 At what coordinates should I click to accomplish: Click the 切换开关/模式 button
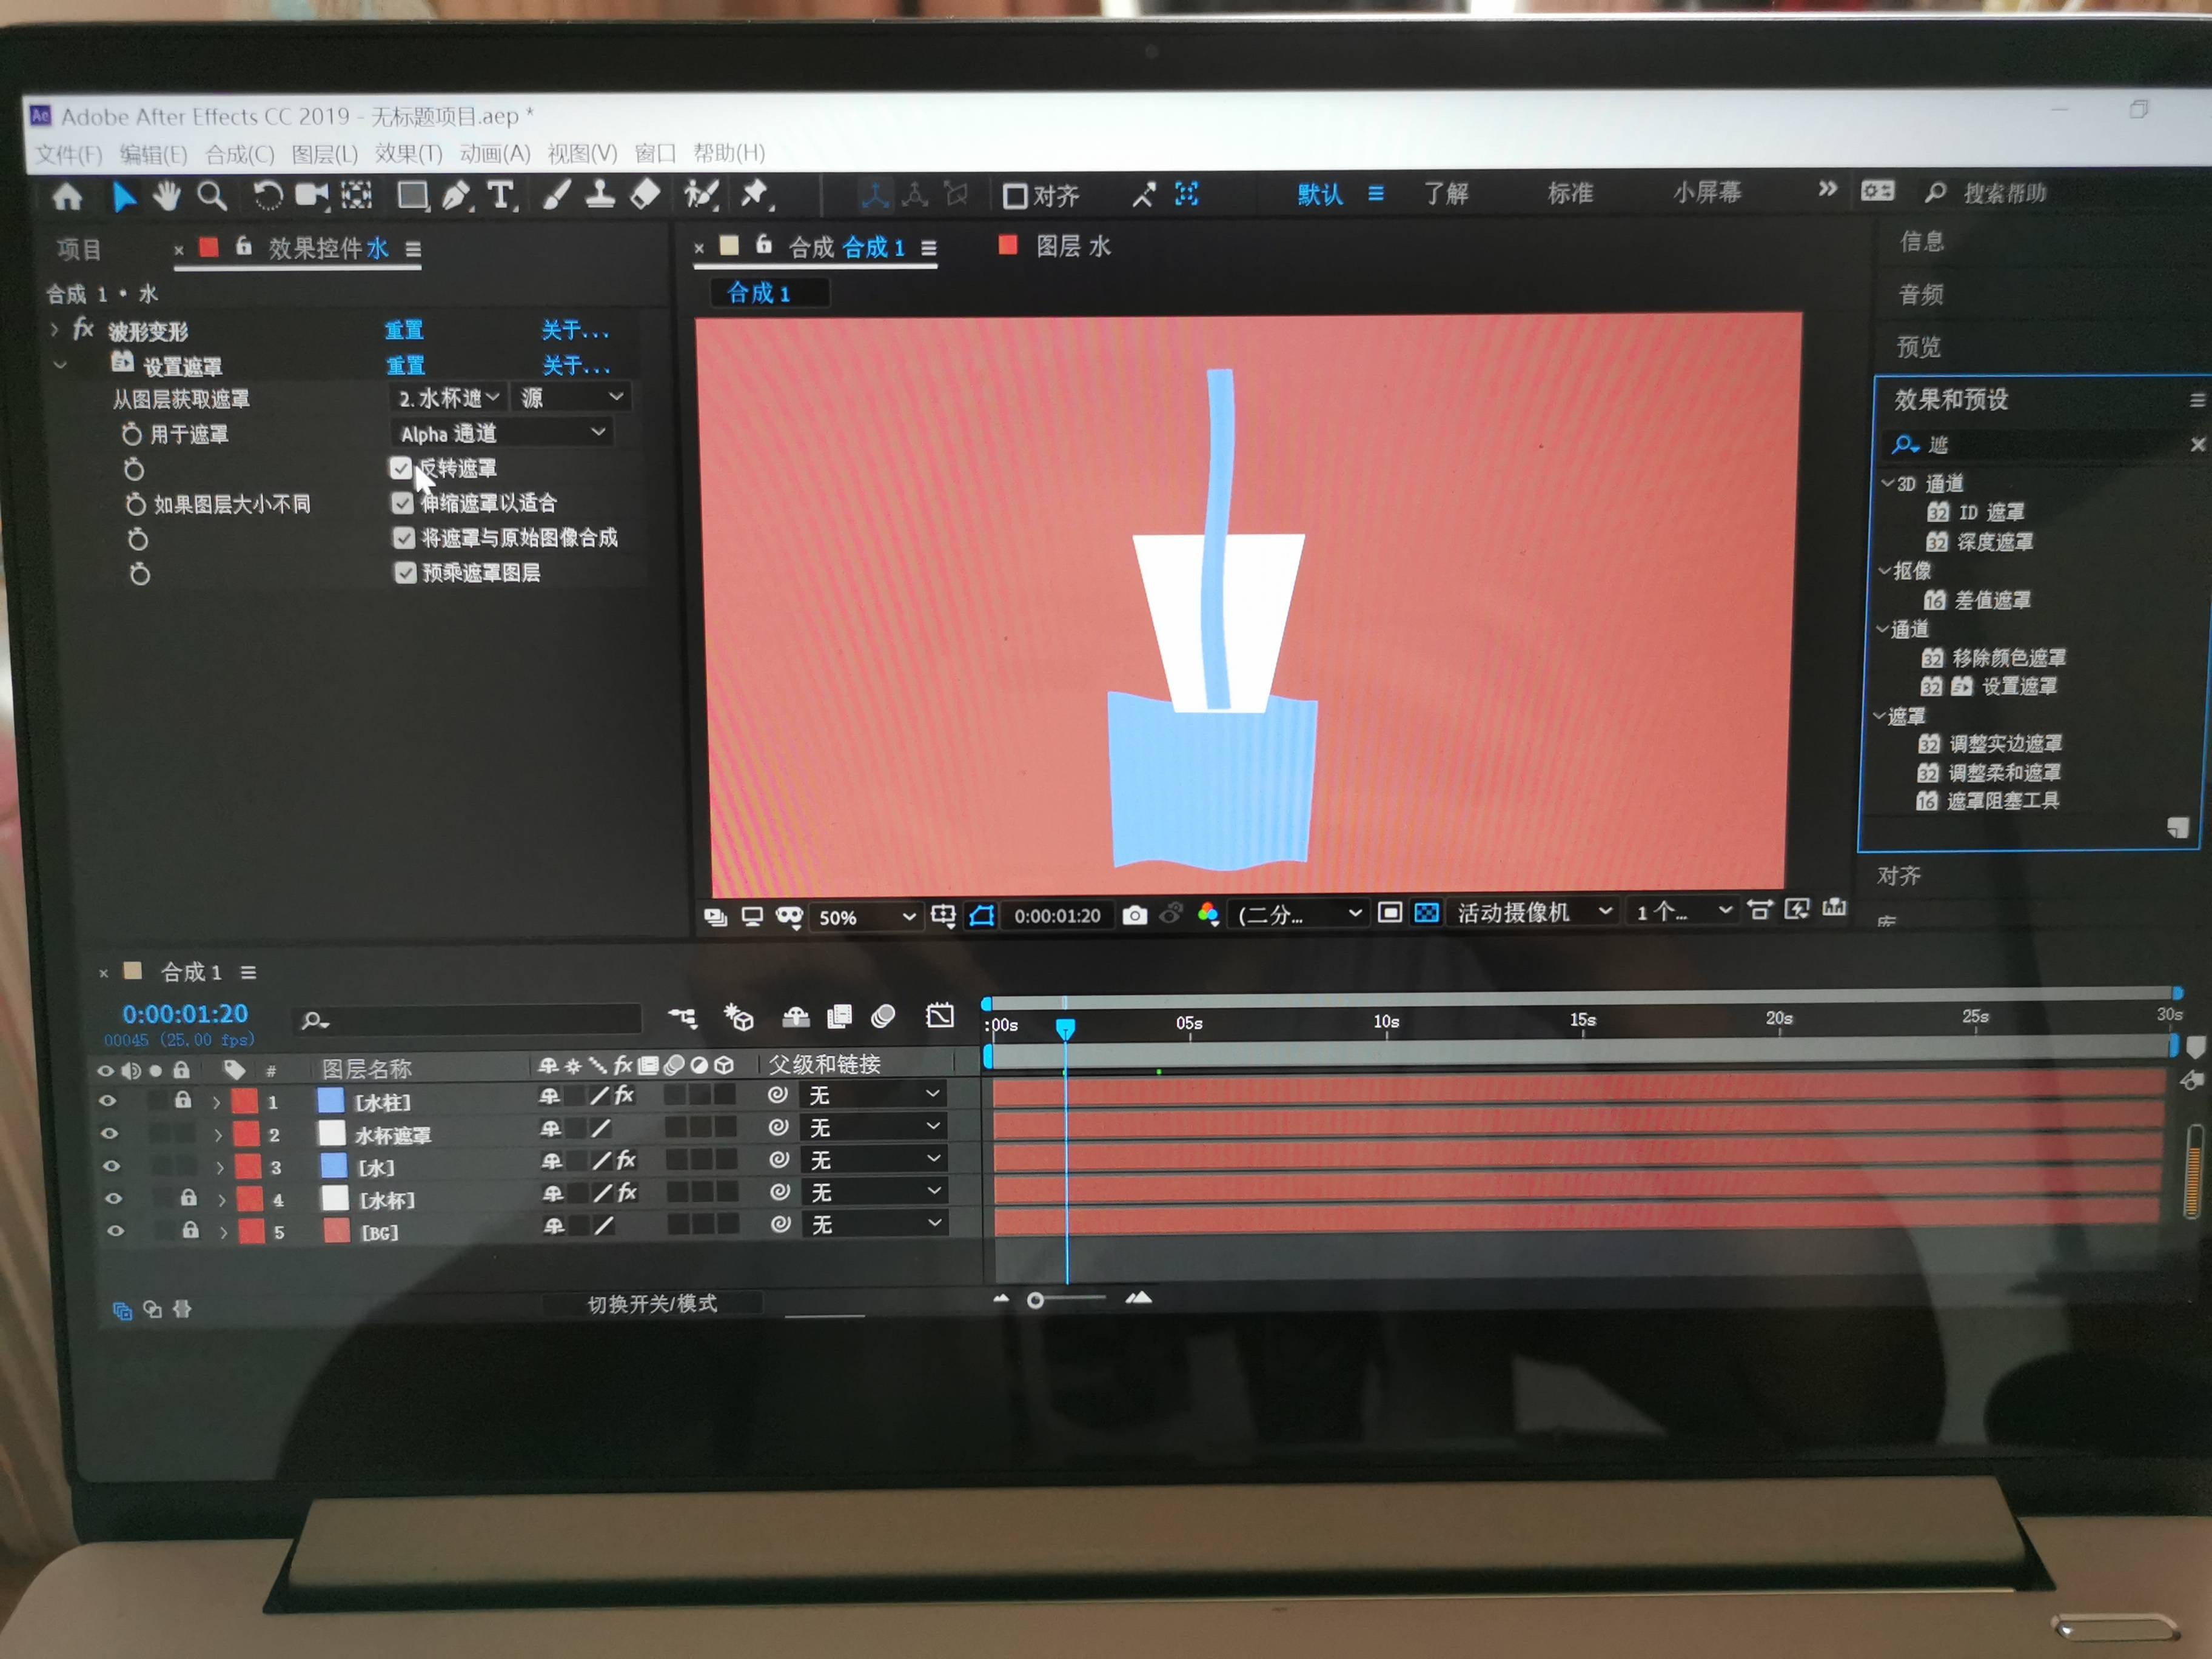coord(652,1303)
